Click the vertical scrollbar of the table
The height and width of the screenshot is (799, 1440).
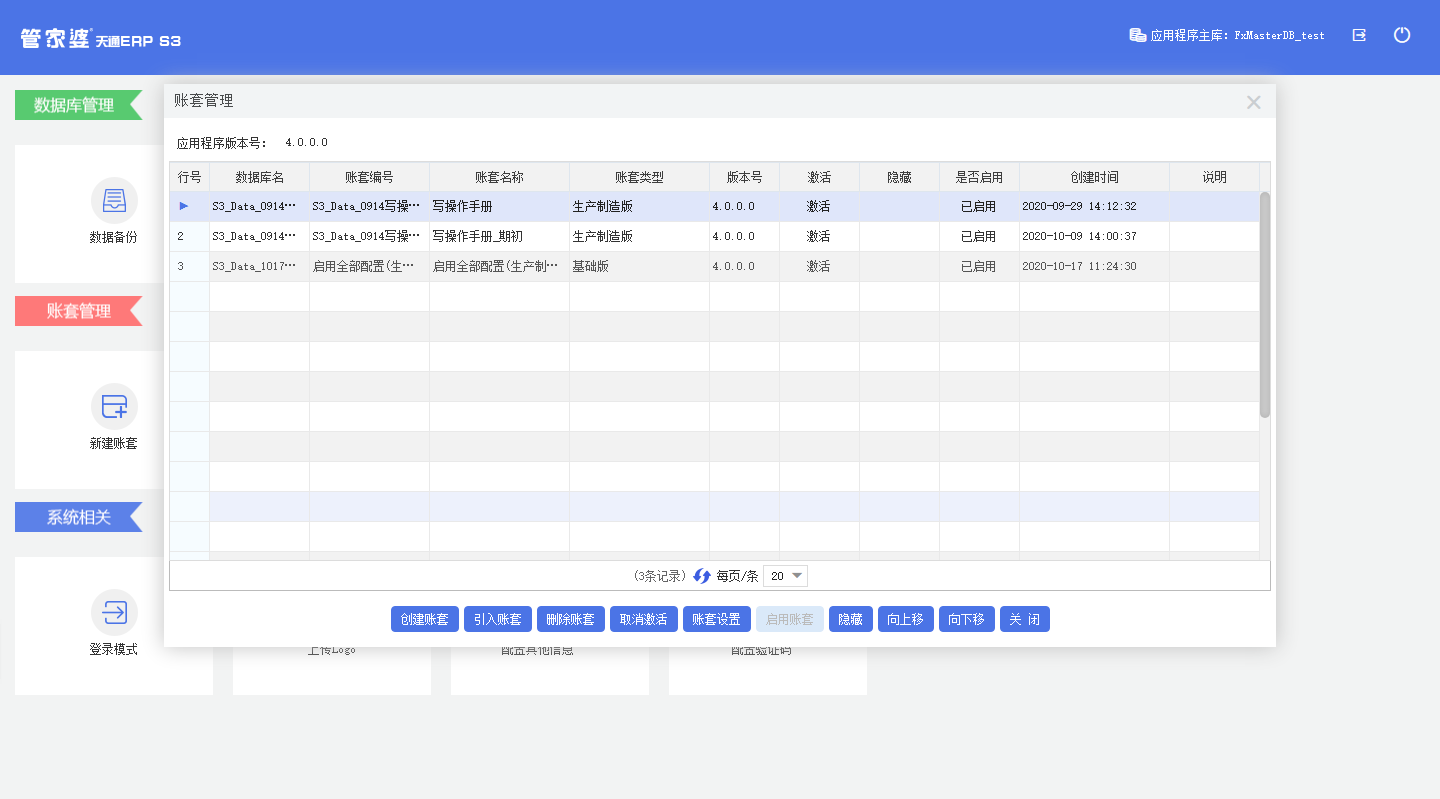[x=1265, y=305]
